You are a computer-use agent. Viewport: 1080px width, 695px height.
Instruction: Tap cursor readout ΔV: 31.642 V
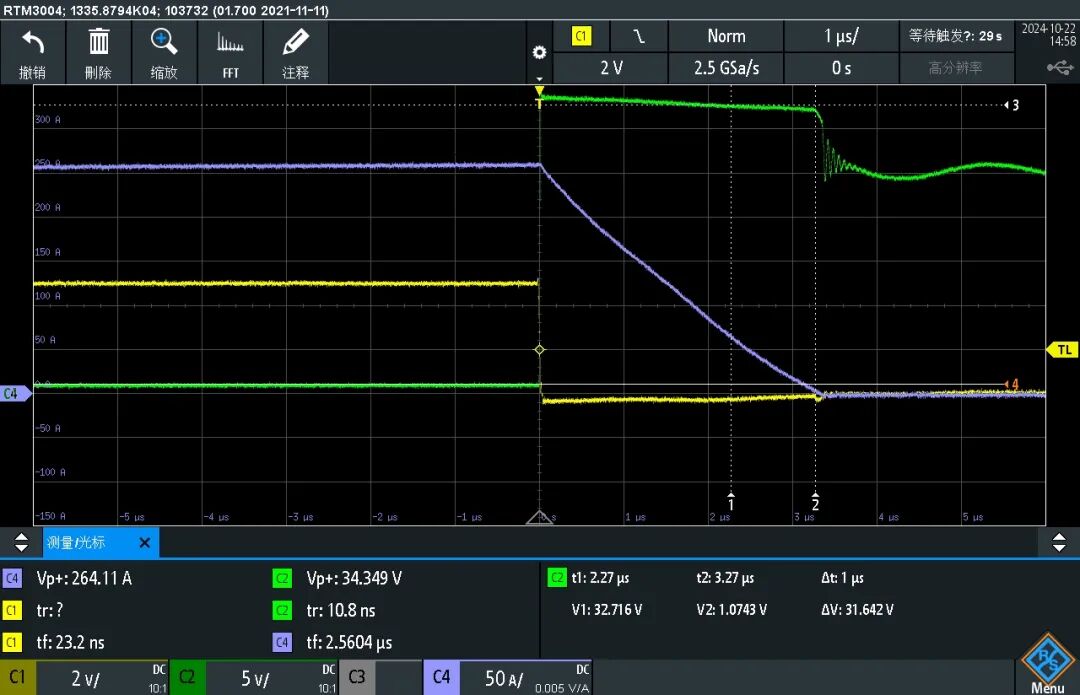[x=858, y=610]
